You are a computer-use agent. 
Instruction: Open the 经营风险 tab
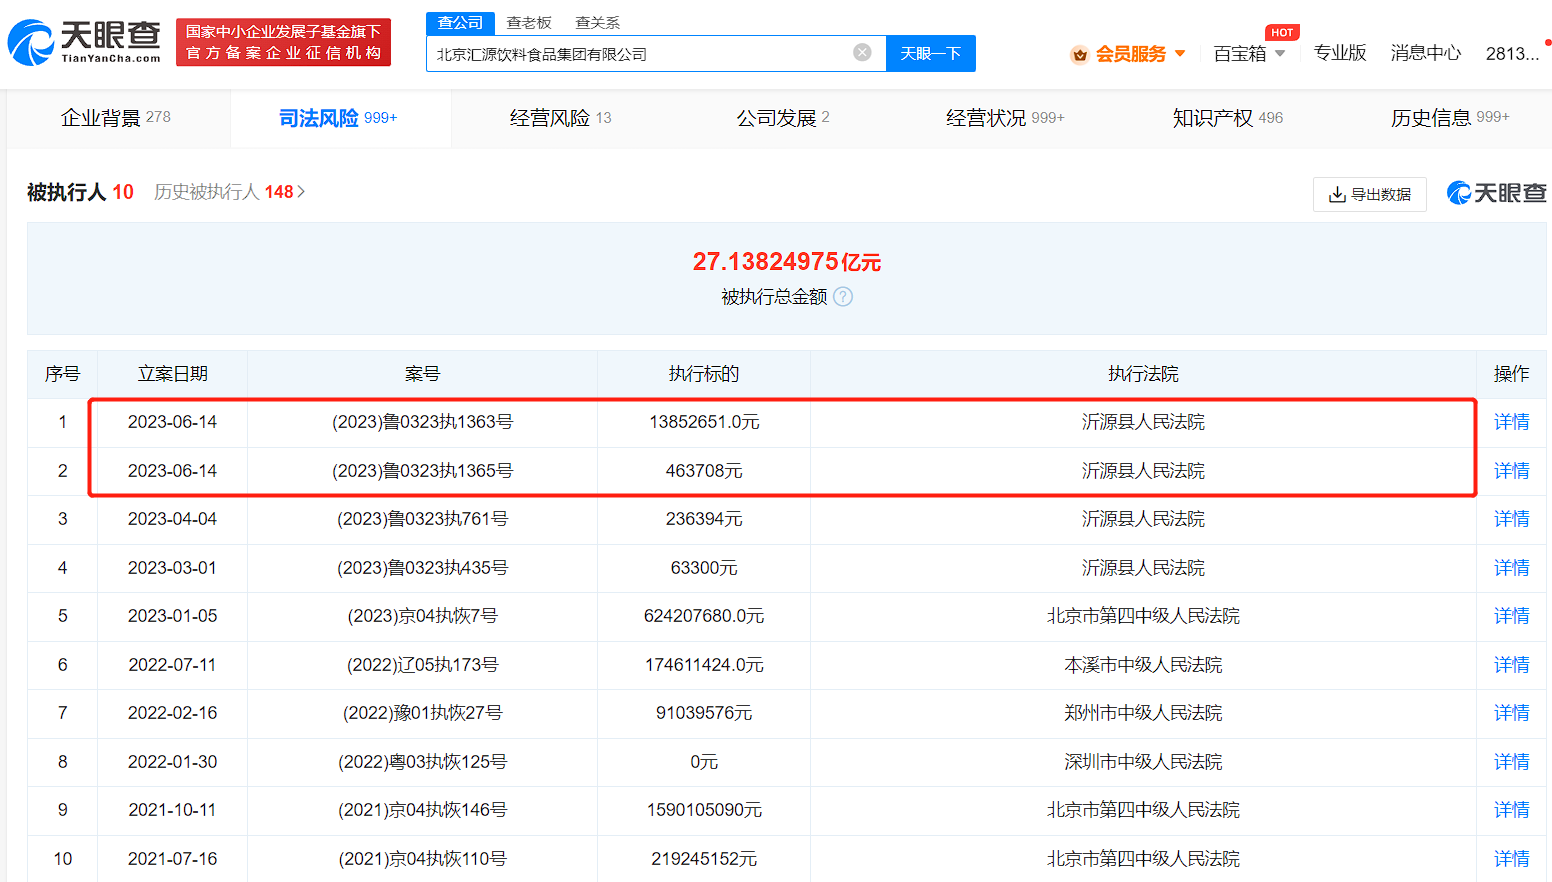click(549, 116)
